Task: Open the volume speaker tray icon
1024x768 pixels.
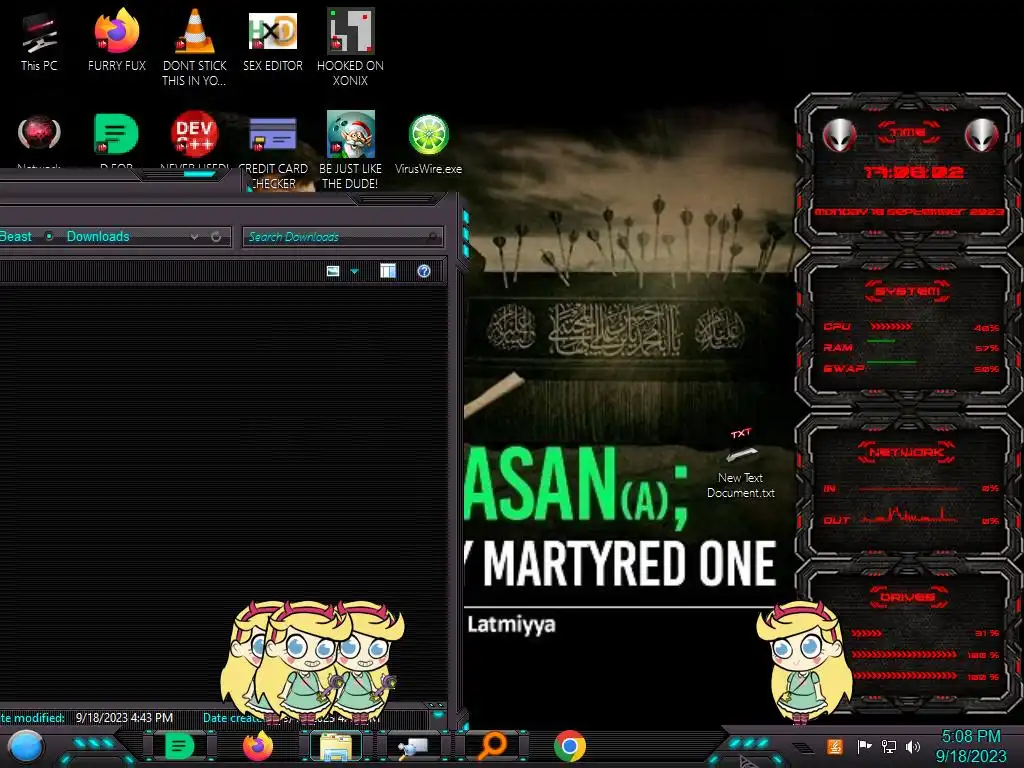Action: (913, 746)
